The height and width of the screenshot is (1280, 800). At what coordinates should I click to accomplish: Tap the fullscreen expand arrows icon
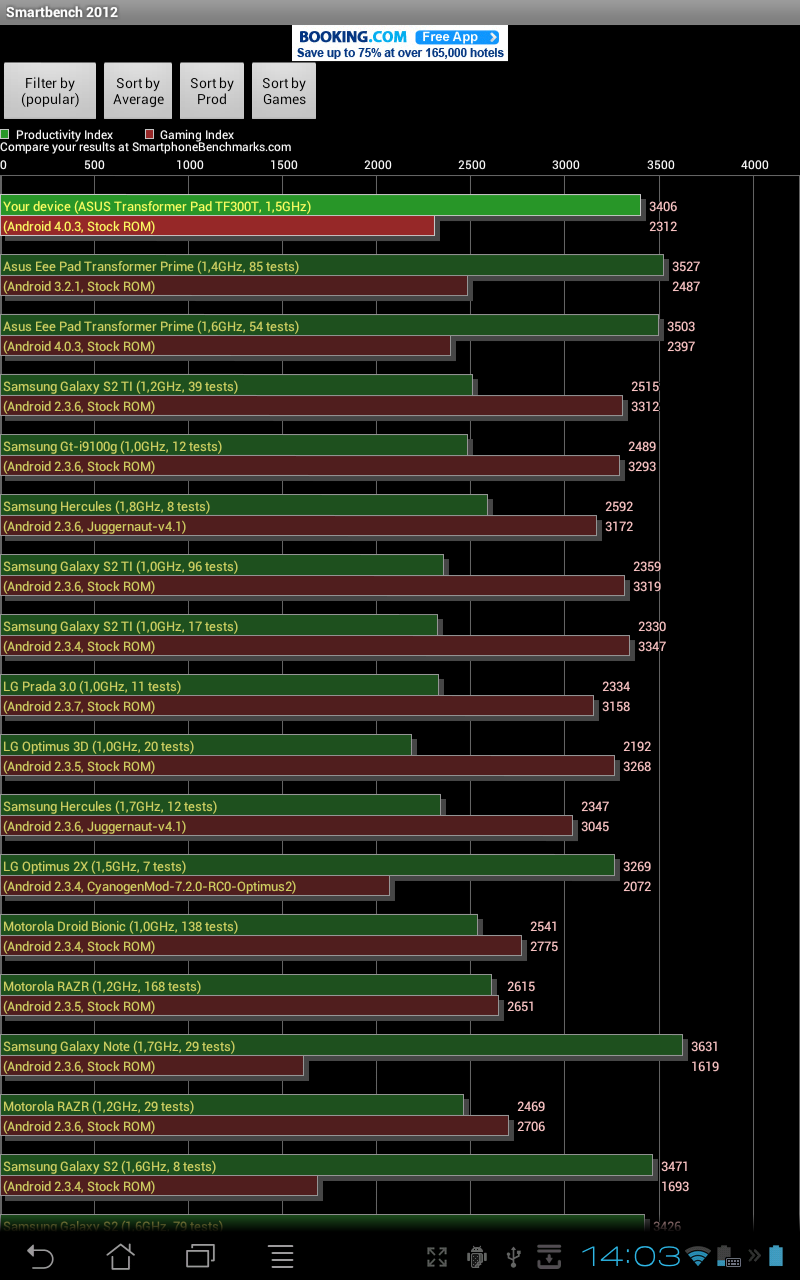pos(437,1257)
